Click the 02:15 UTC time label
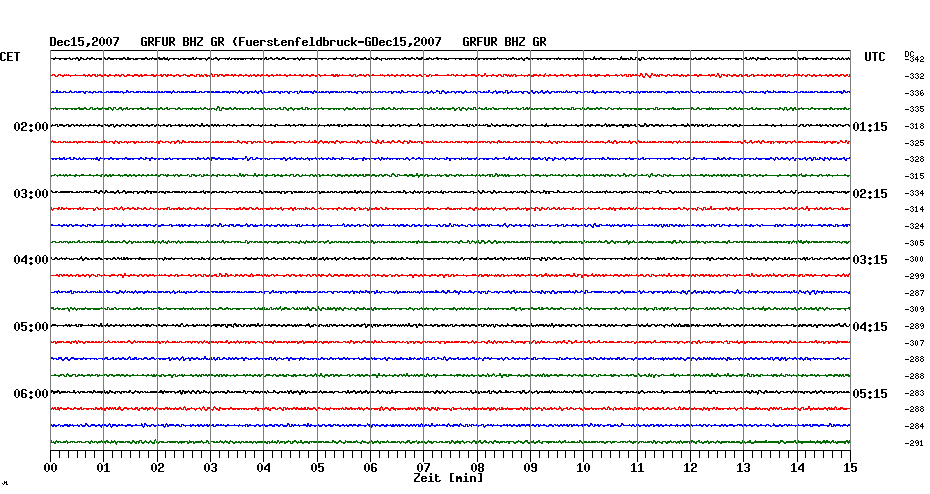The image size is (930, 494). pos(870,194)
